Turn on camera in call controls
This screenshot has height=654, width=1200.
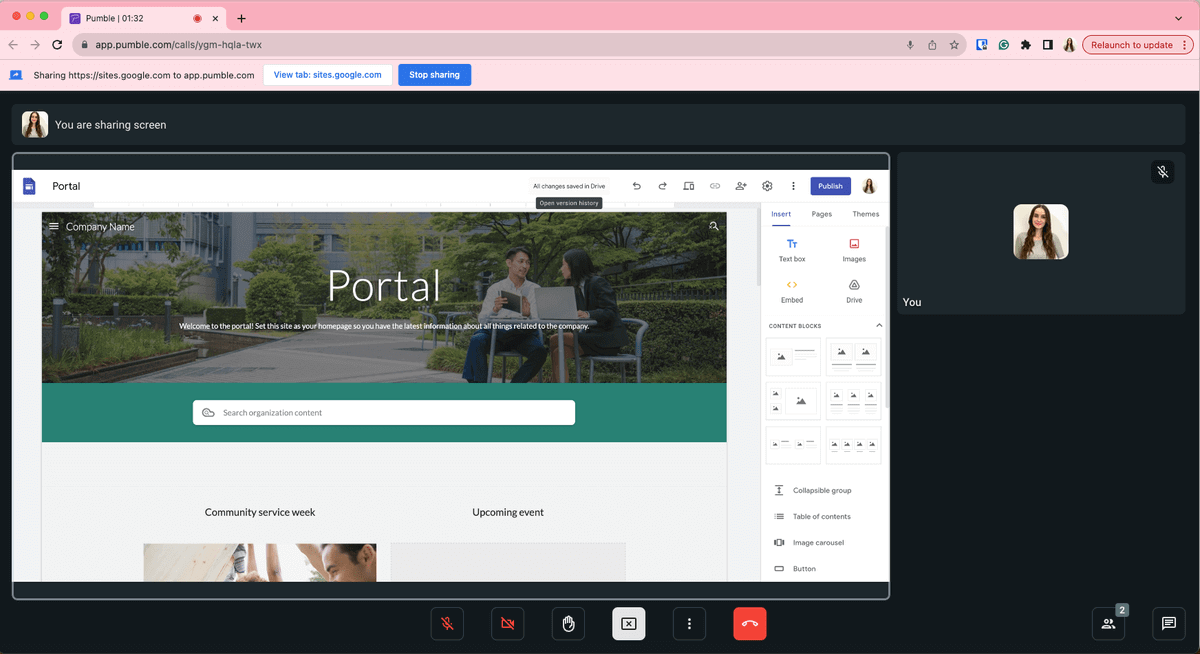[x=508, y=624]
